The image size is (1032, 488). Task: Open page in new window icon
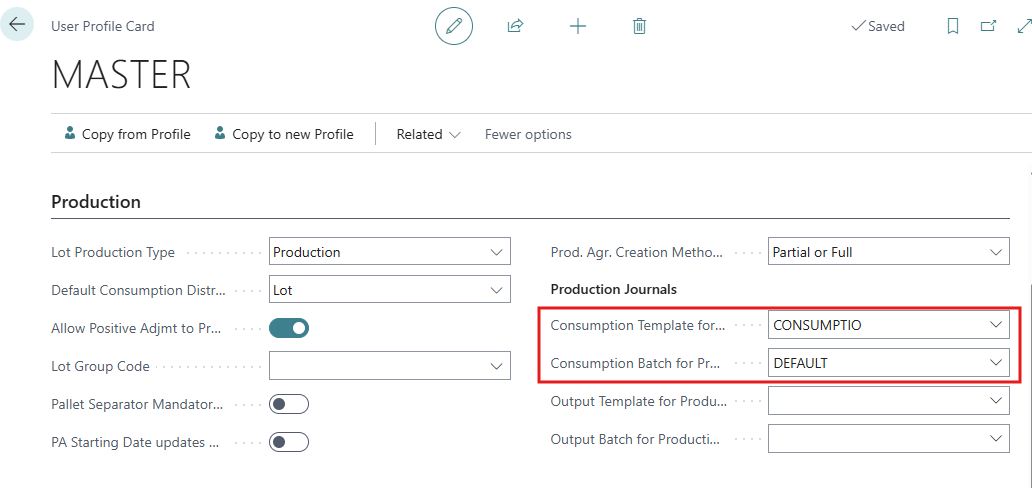click(988, 26)
